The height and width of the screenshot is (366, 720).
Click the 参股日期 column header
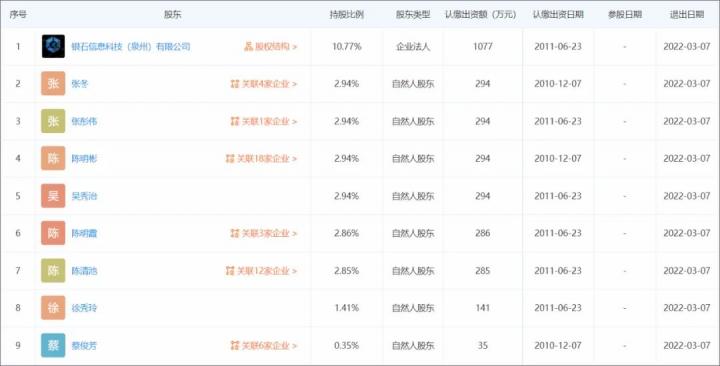(x=624, y=14)
